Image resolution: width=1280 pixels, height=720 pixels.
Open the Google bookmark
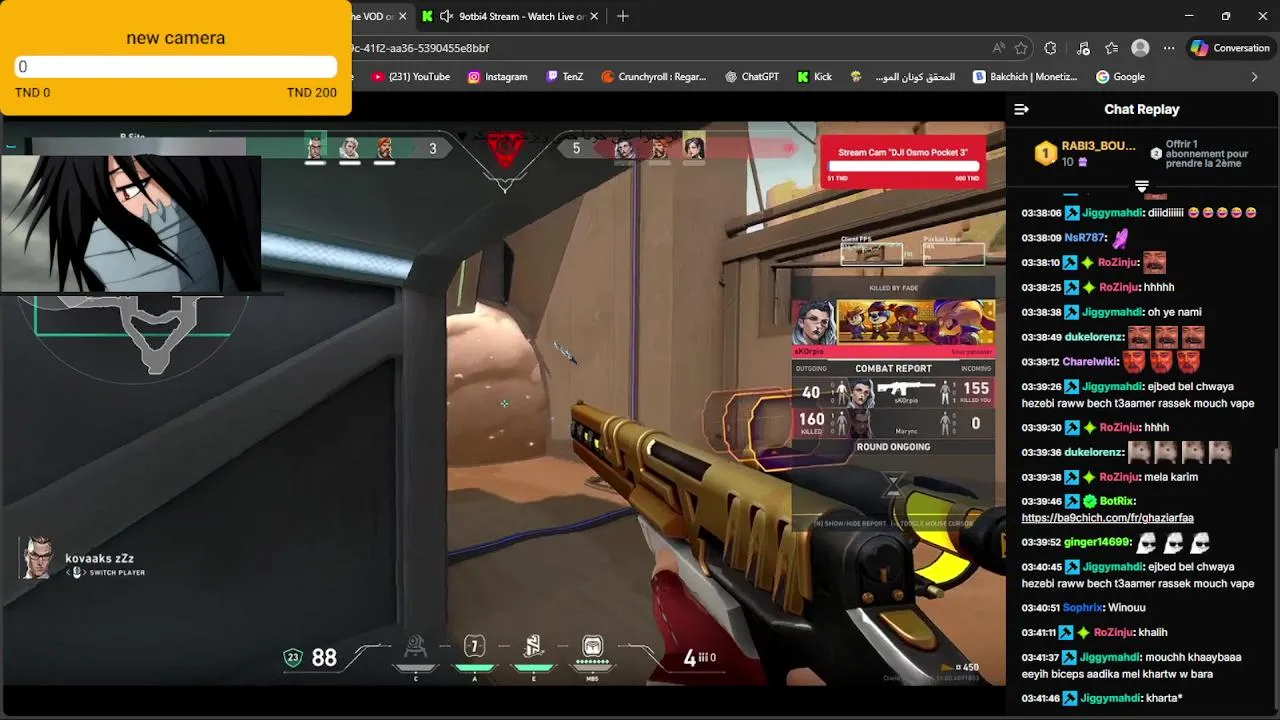click(x=1120, y=77)
